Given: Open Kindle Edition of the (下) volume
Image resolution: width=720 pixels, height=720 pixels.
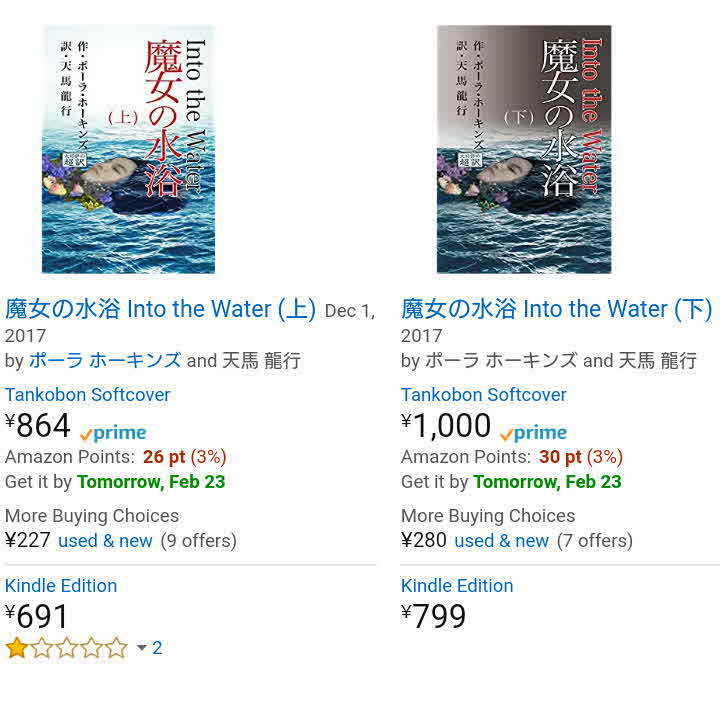Looking at the screenshot, I should (457, 586).
